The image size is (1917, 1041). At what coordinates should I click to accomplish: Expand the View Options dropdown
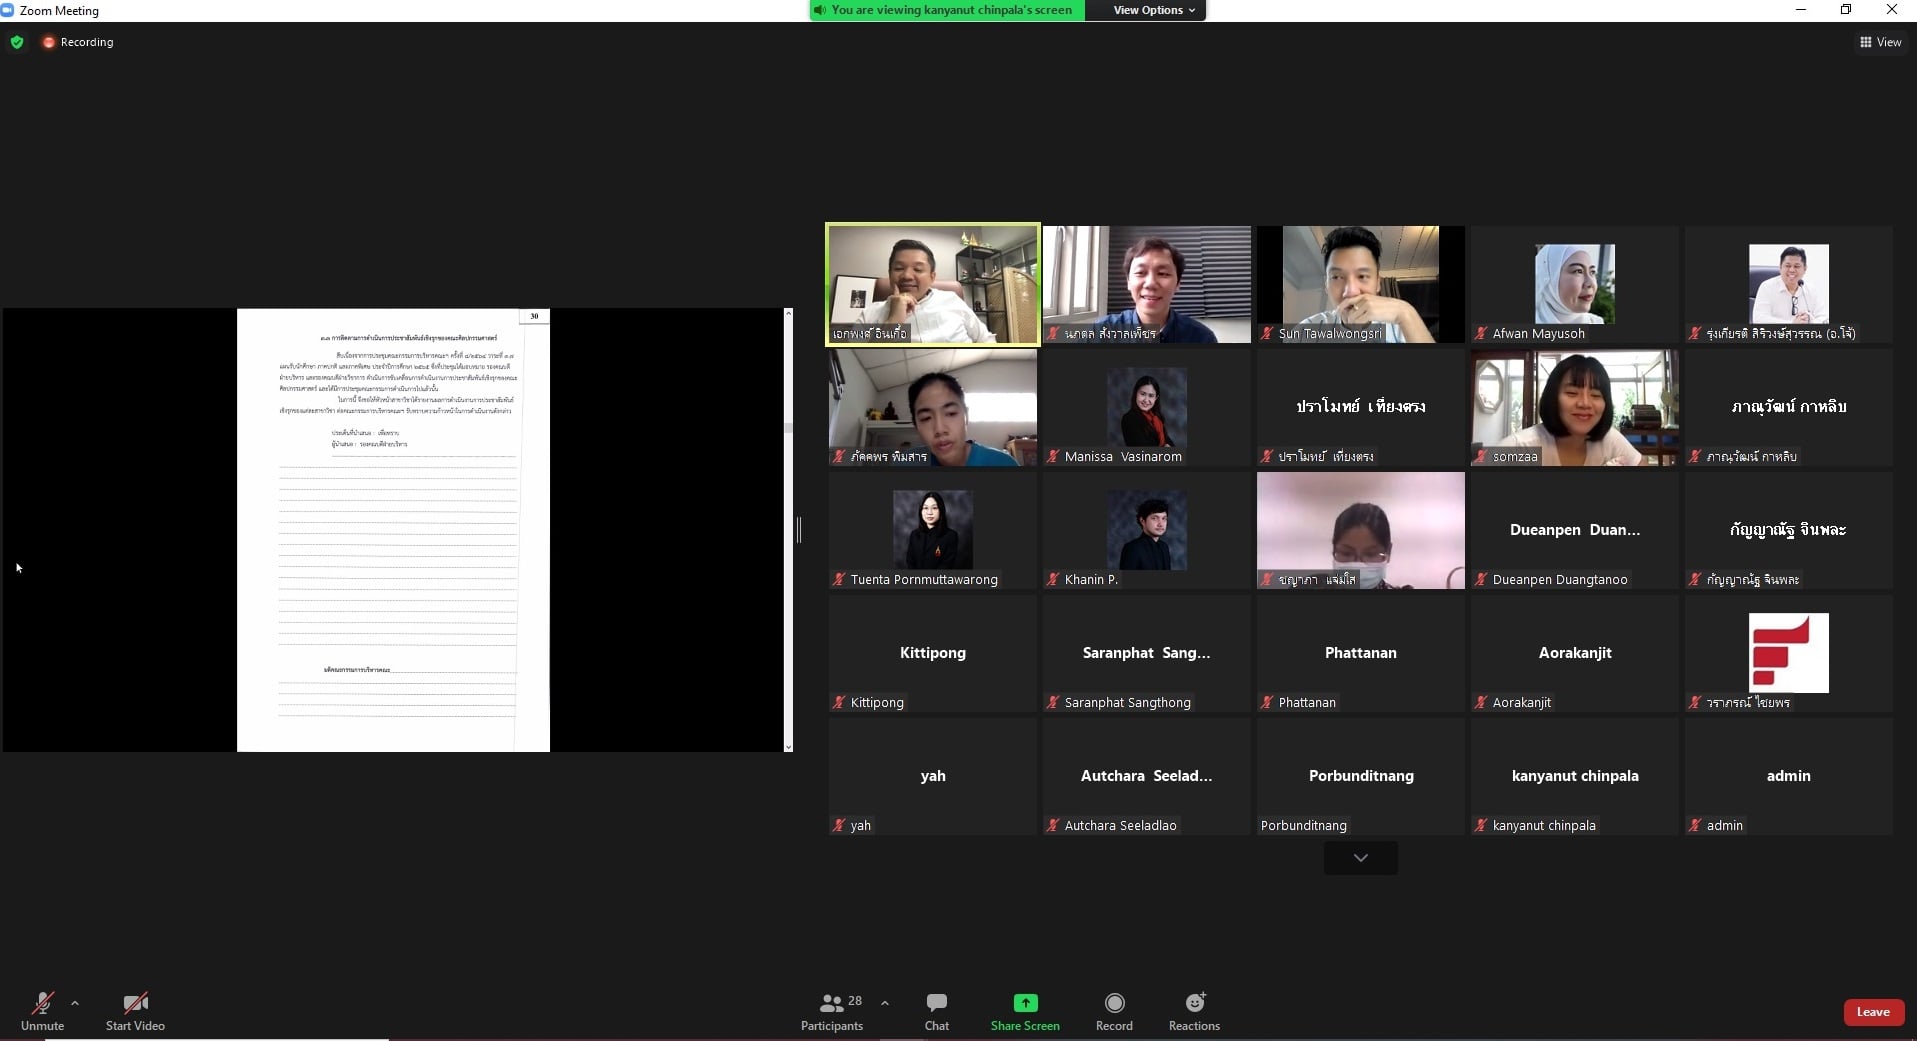pos(1154,10)
